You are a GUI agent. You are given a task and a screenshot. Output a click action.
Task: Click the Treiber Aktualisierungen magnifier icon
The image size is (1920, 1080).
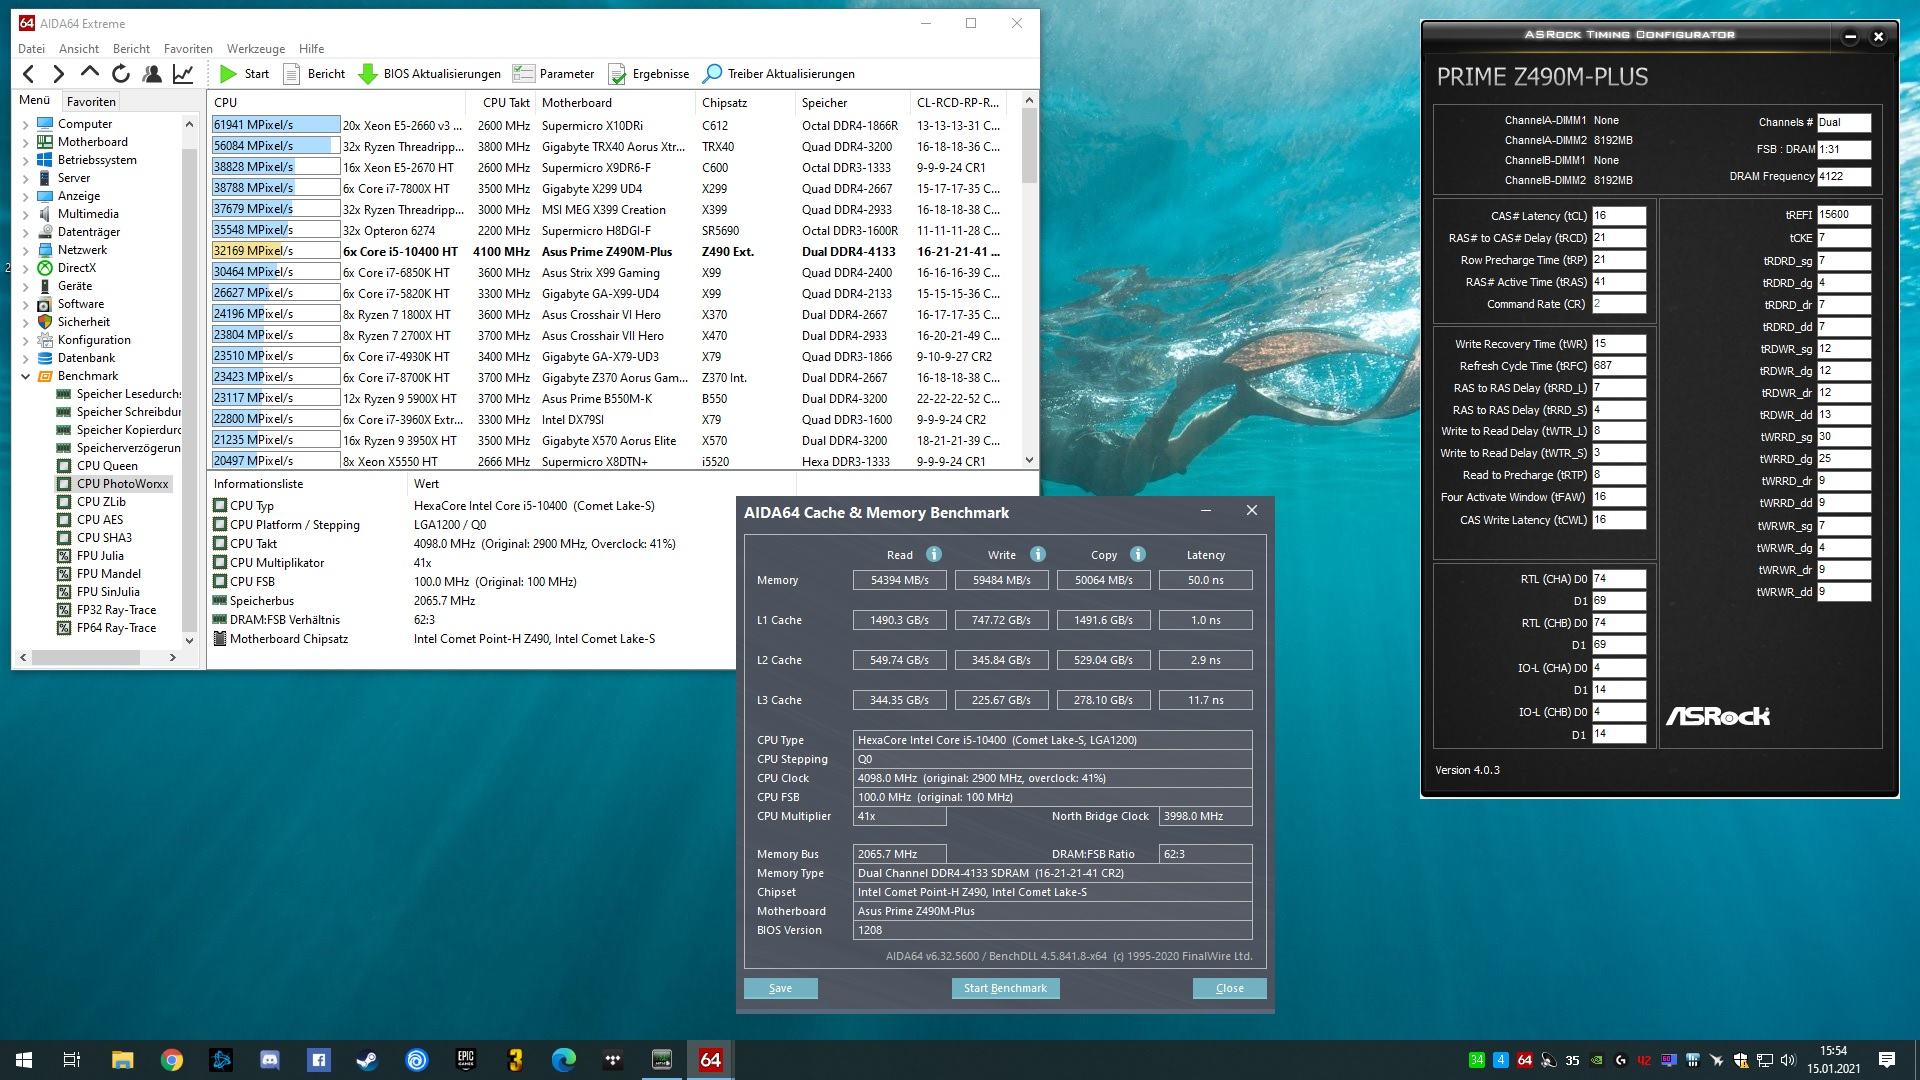712,74
